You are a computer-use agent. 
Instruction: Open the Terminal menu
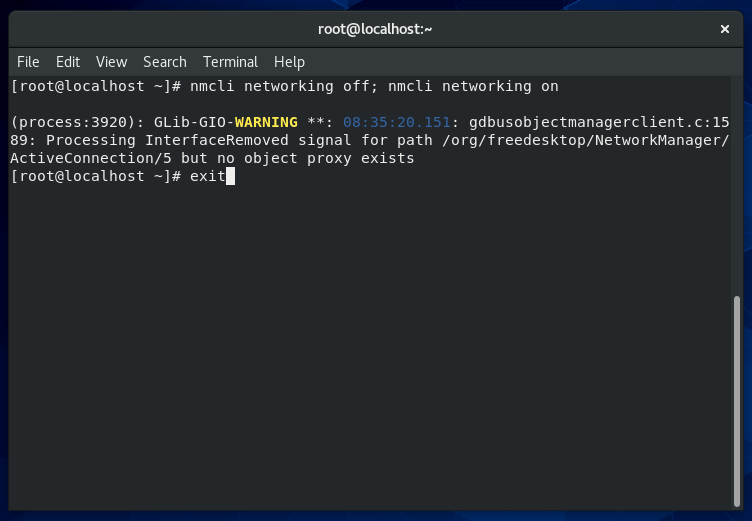click(230, 62)
